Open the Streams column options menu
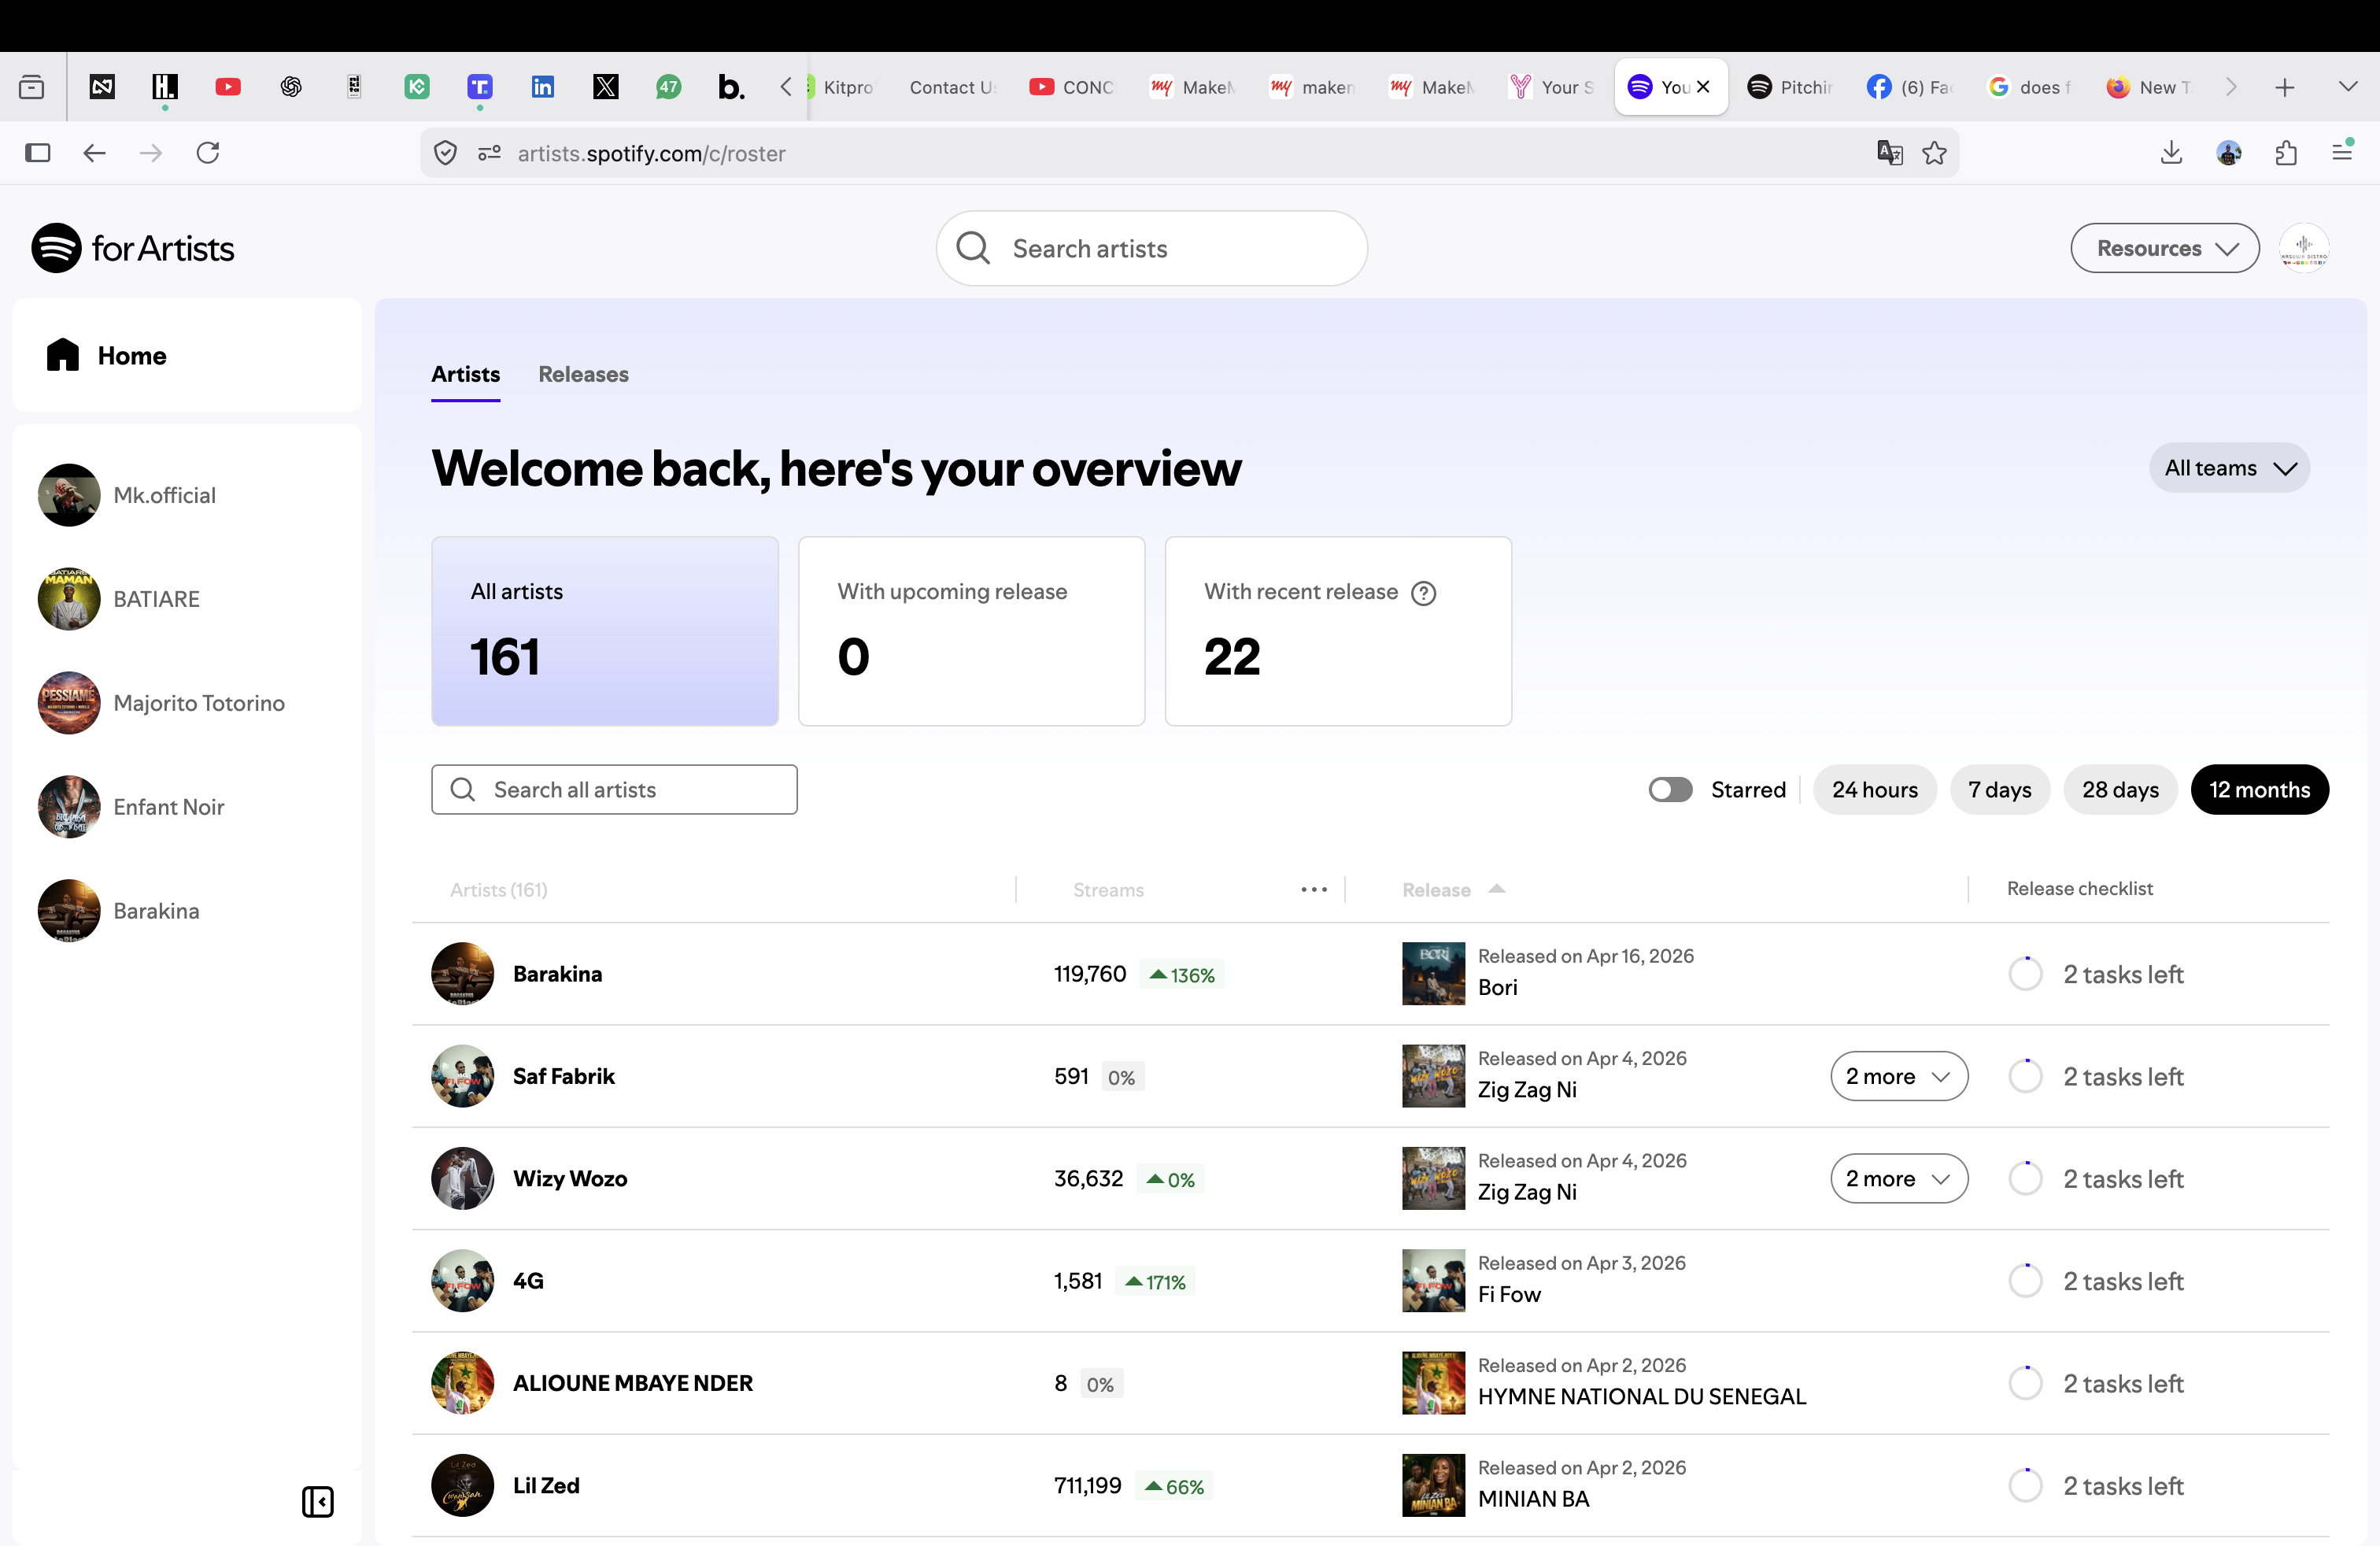2380x1546 pixels. (x=1314, y=889)
